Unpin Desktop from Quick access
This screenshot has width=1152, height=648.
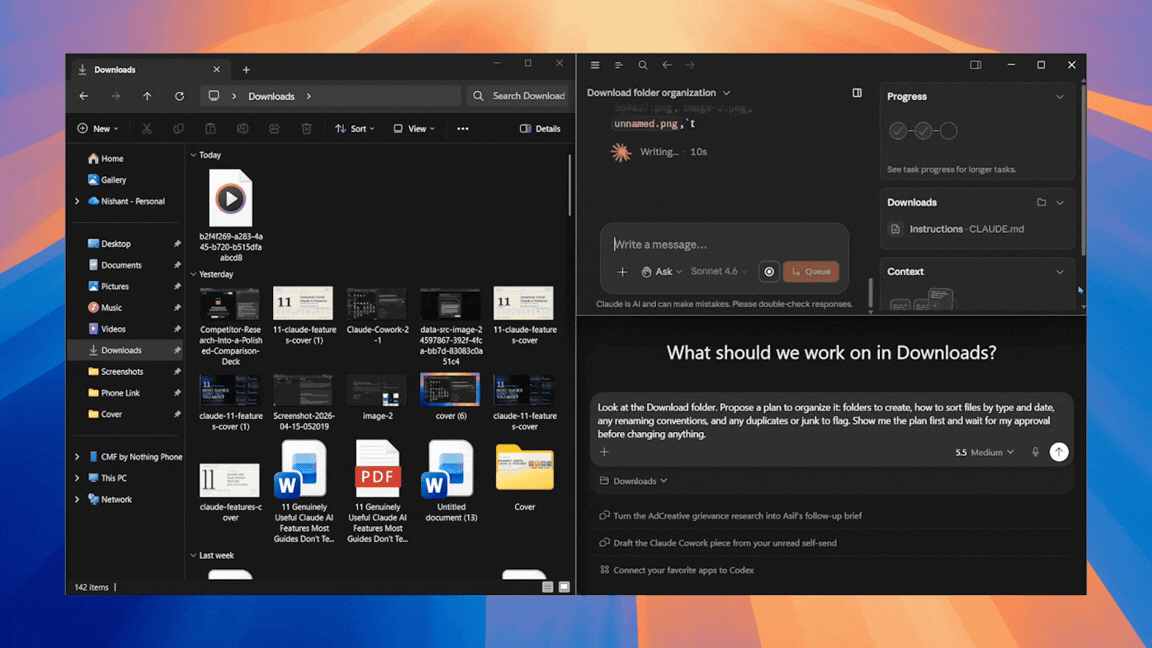click(x=177, y=244)
